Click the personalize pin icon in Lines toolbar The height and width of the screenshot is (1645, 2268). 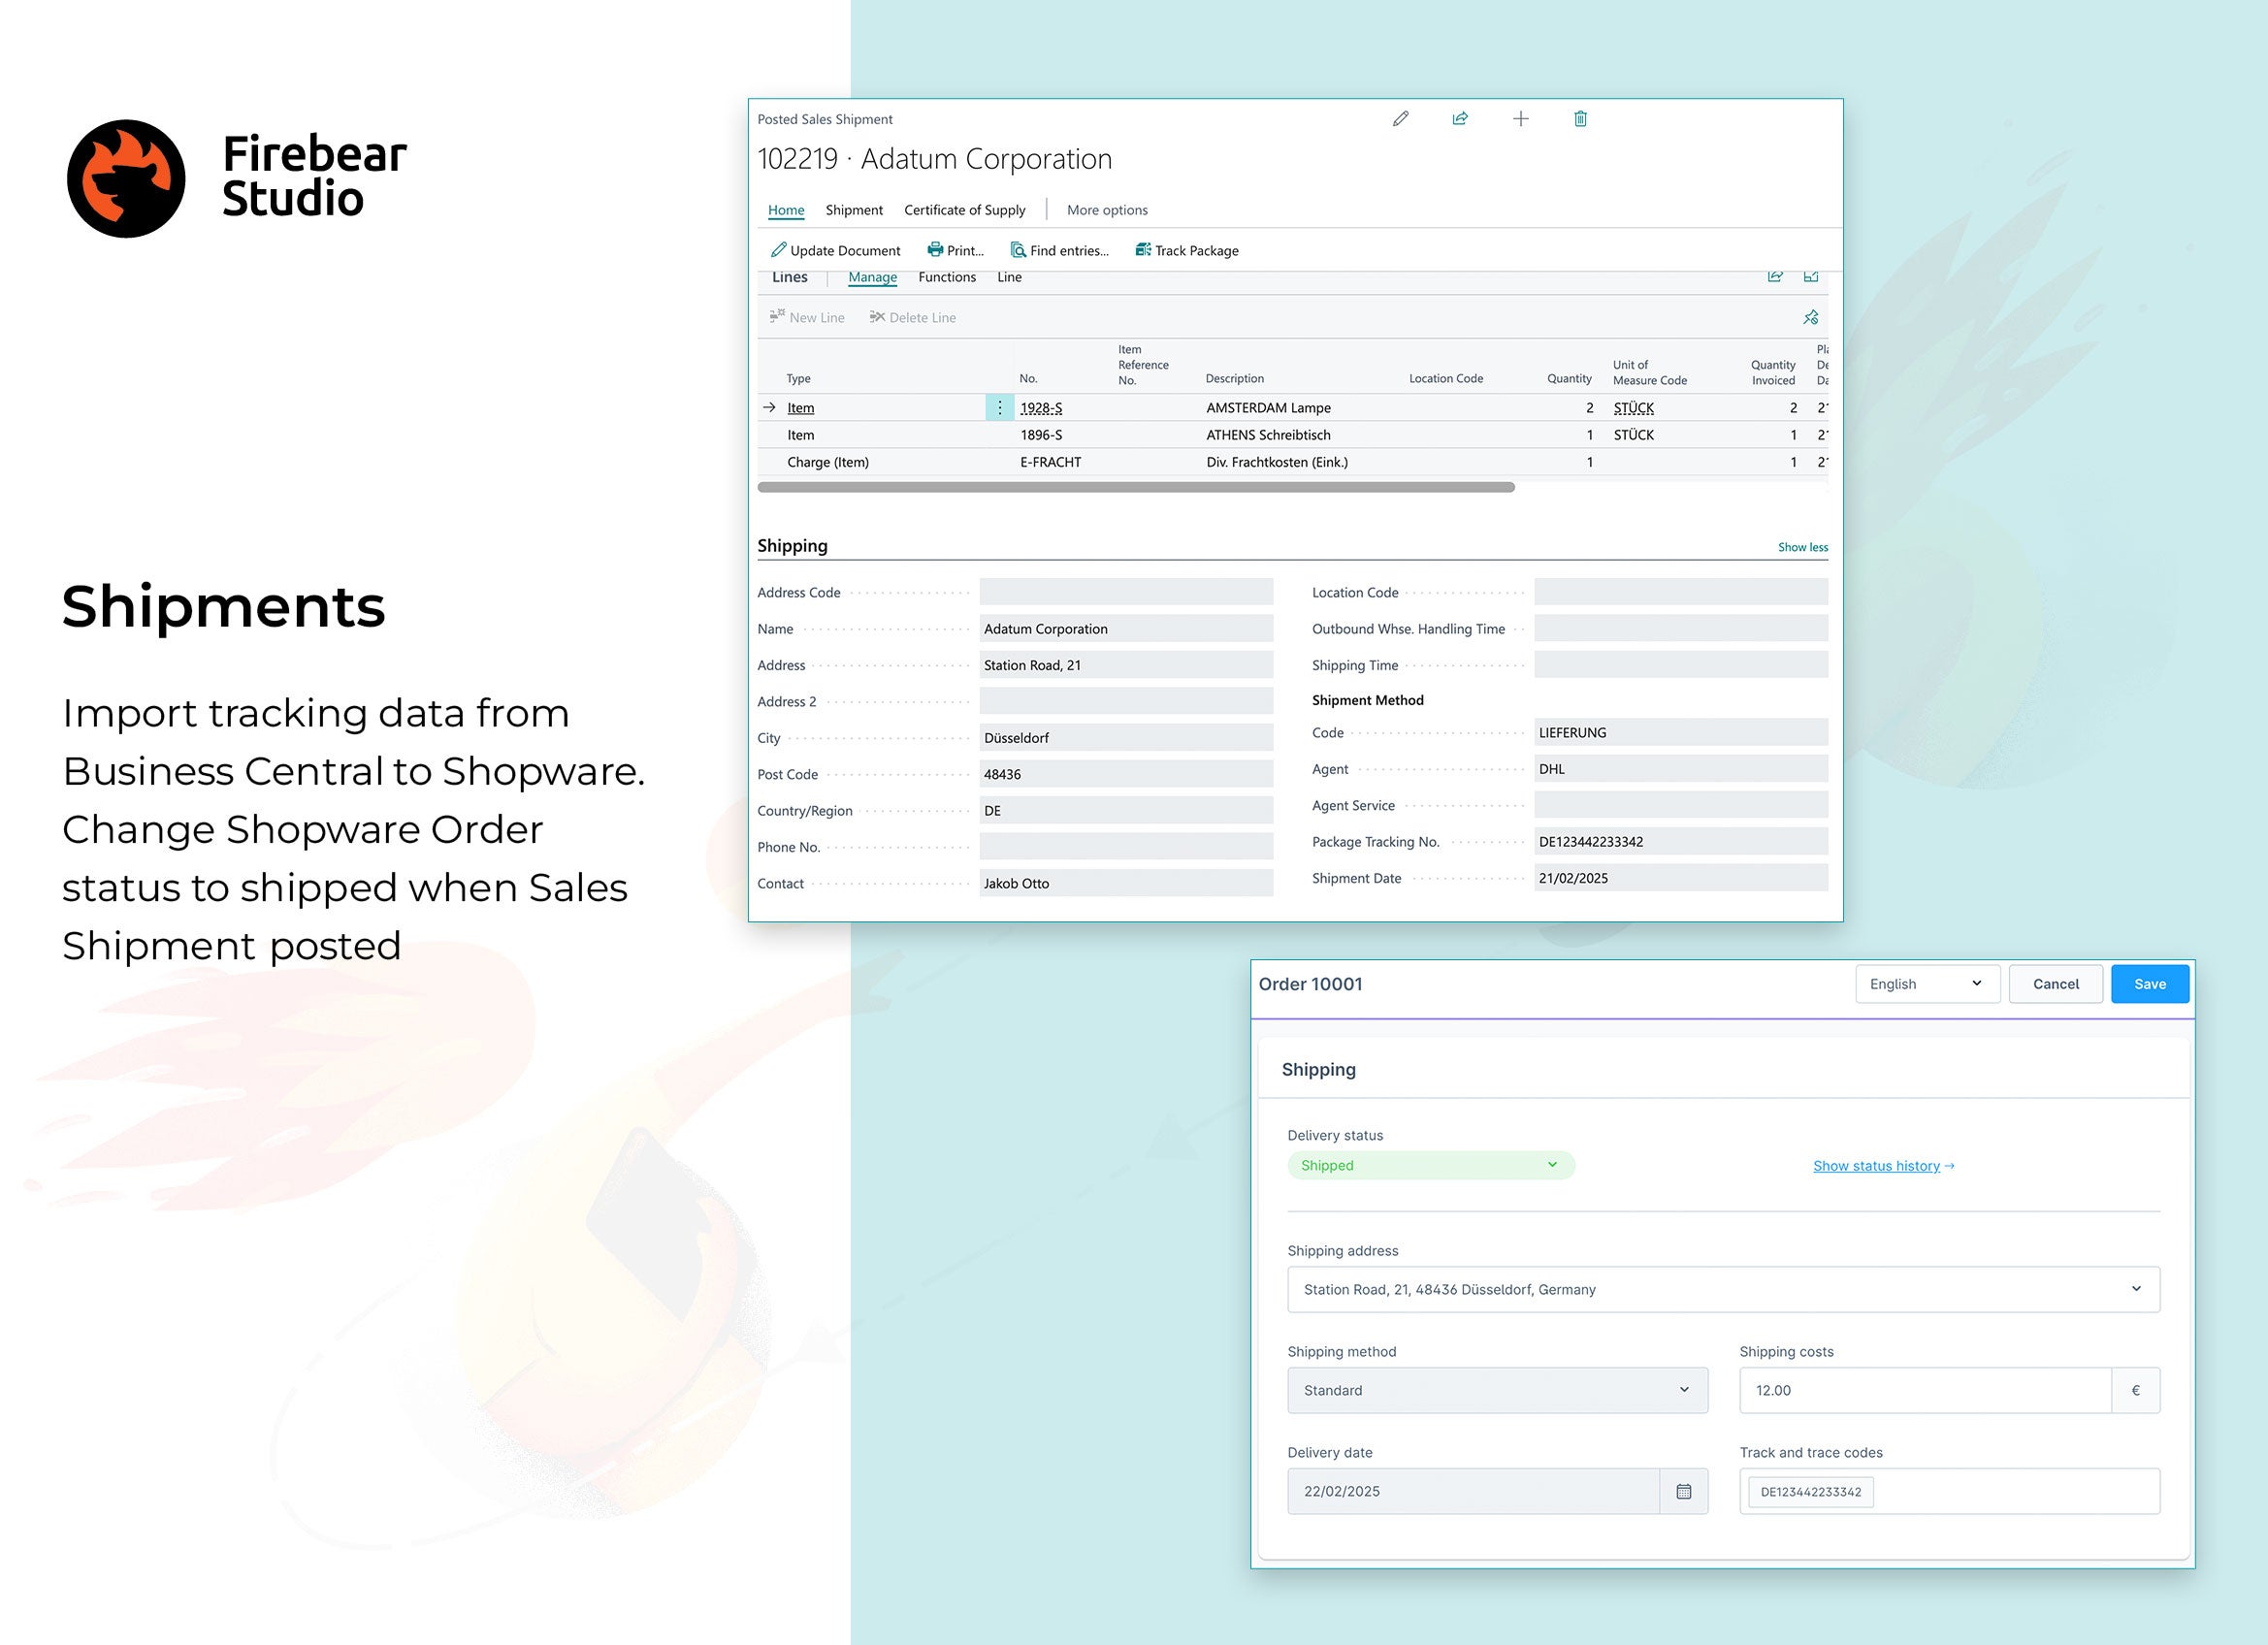pos(1811,317)
